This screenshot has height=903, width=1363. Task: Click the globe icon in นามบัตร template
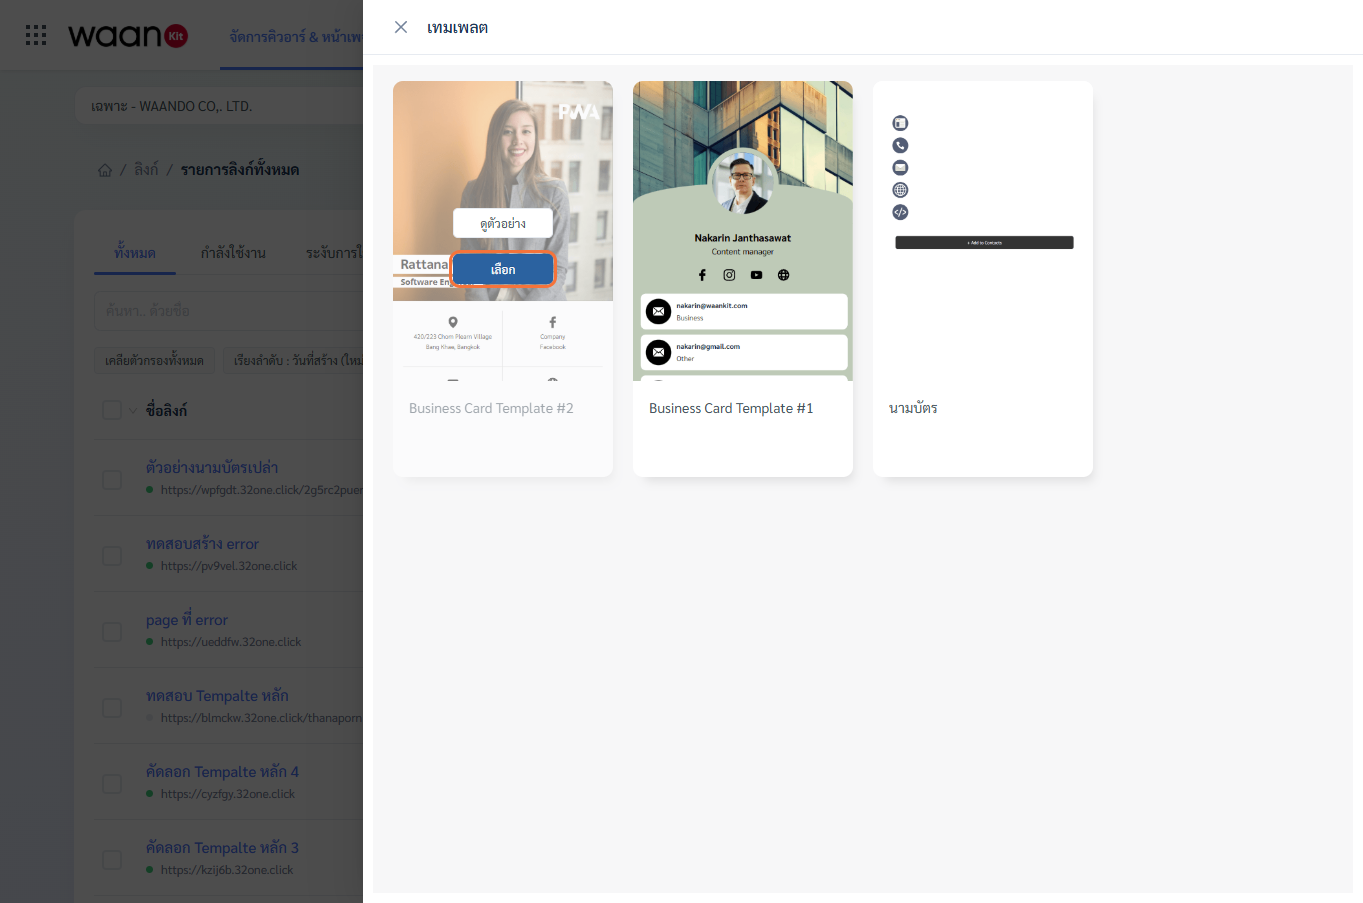coord(900,190)
